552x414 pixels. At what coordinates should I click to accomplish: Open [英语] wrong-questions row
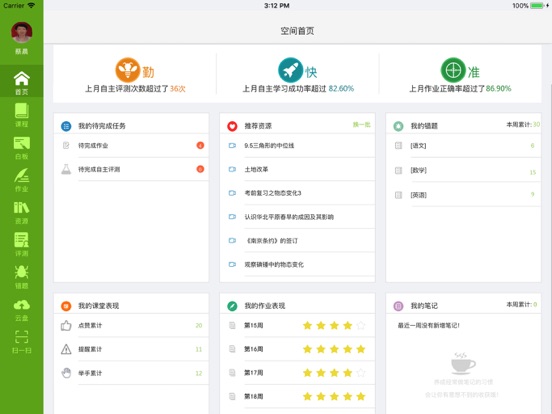[x=463, y=195]
